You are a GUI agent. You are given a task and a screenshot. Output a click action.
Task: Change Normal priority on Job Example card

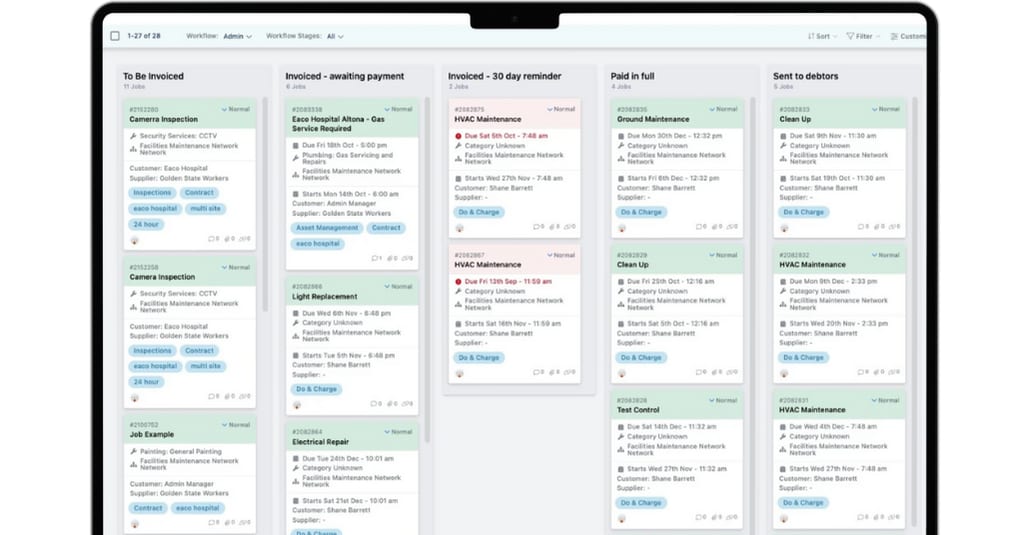tap(235, 425)
